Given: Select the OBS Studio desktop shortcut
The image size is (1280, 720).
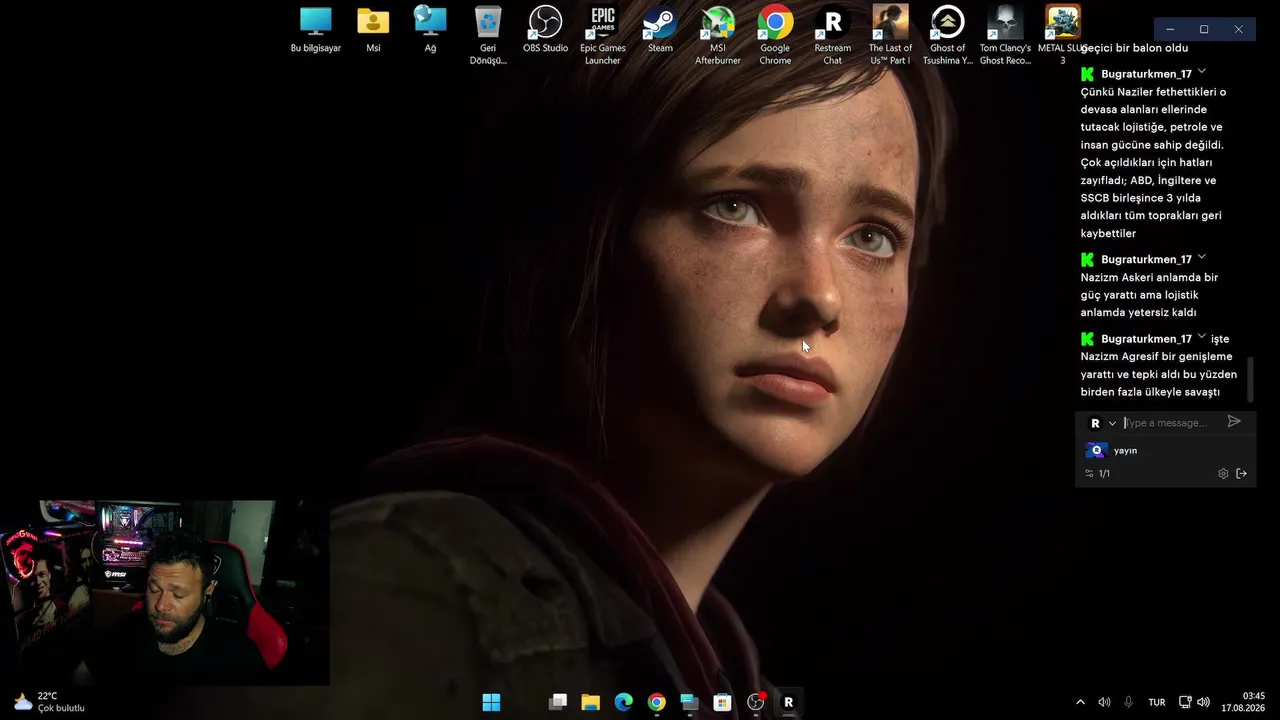Looking at the screenshot, I should coord(545,30).
